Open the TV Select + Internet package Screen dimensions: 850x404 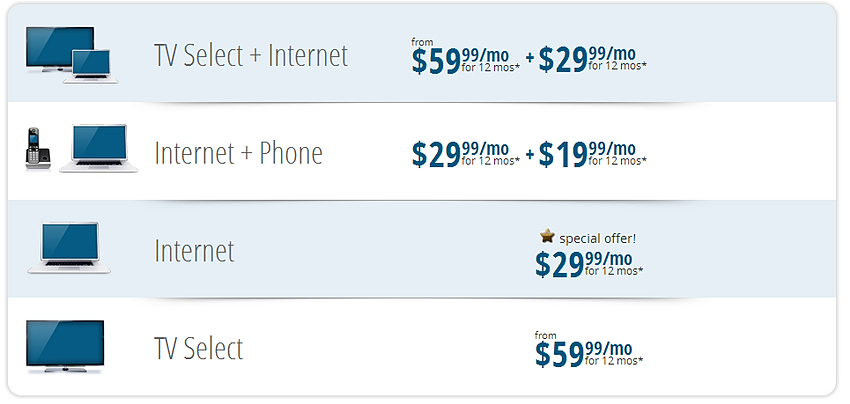251,55
